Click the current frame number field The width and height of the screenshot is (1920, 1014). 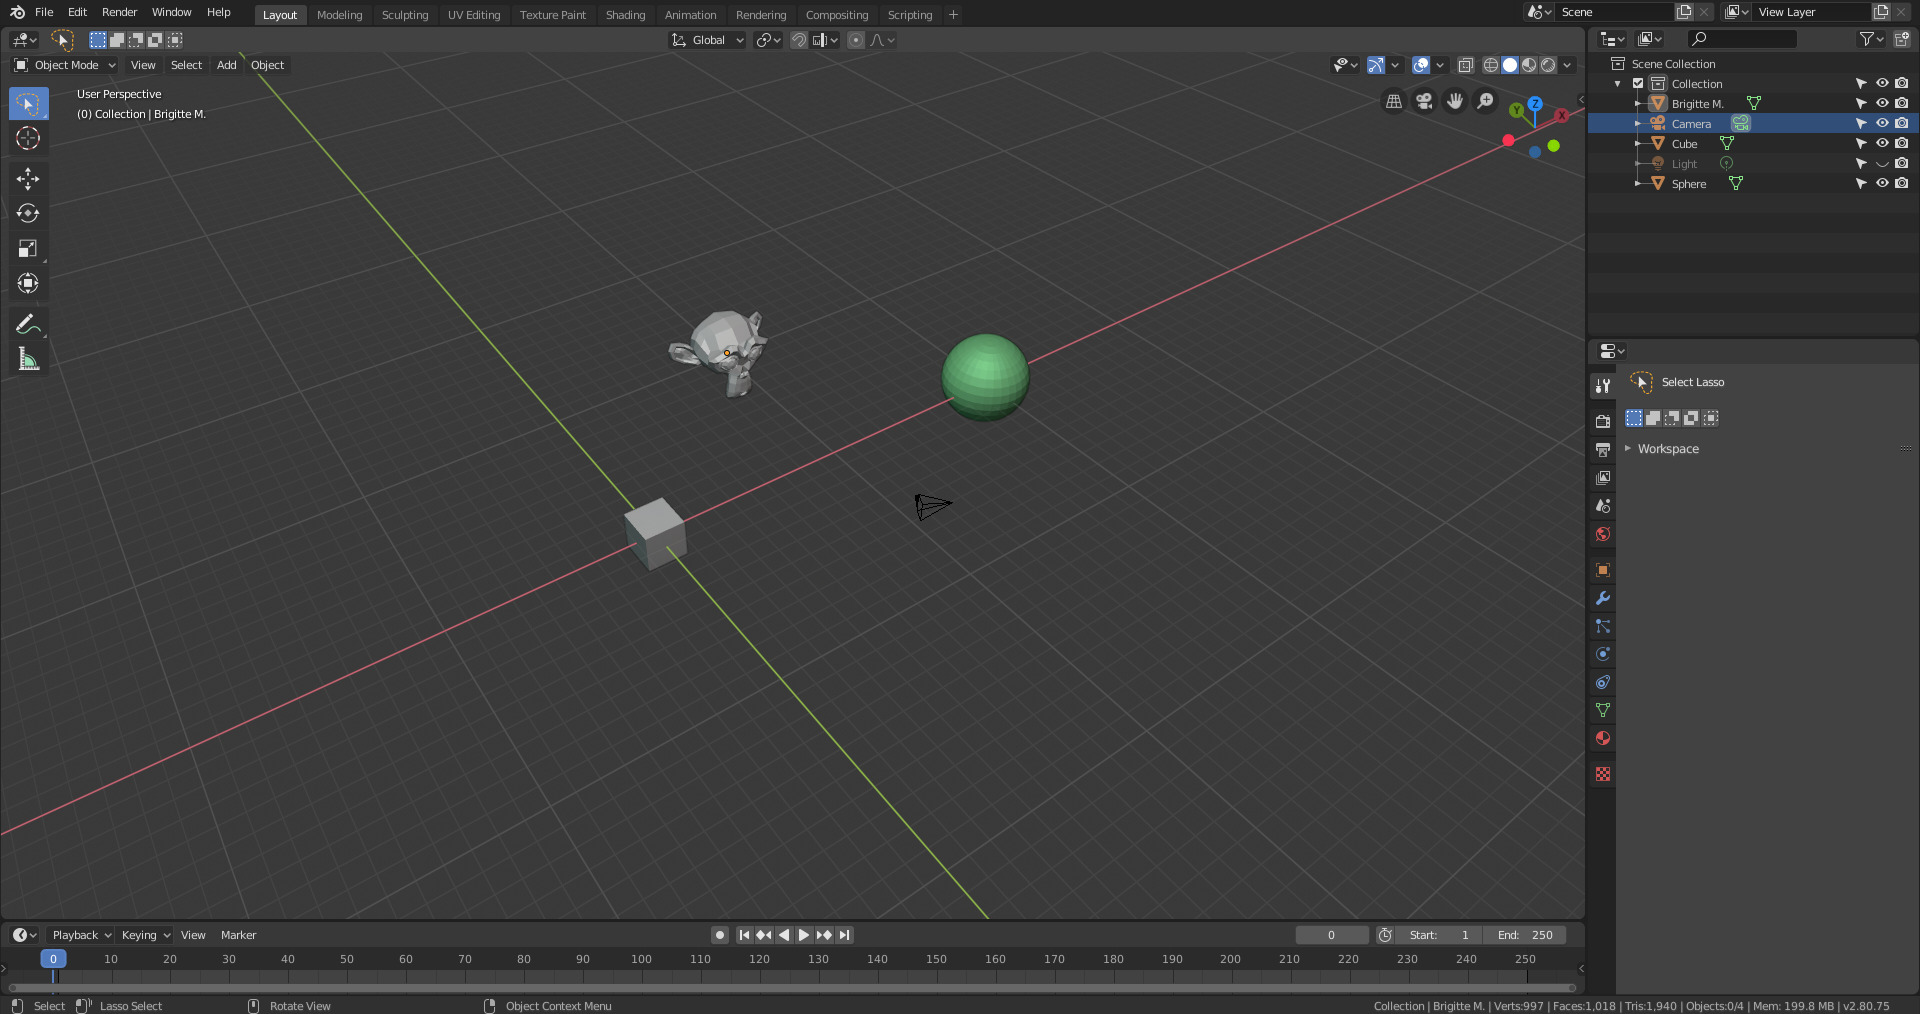1332,935
